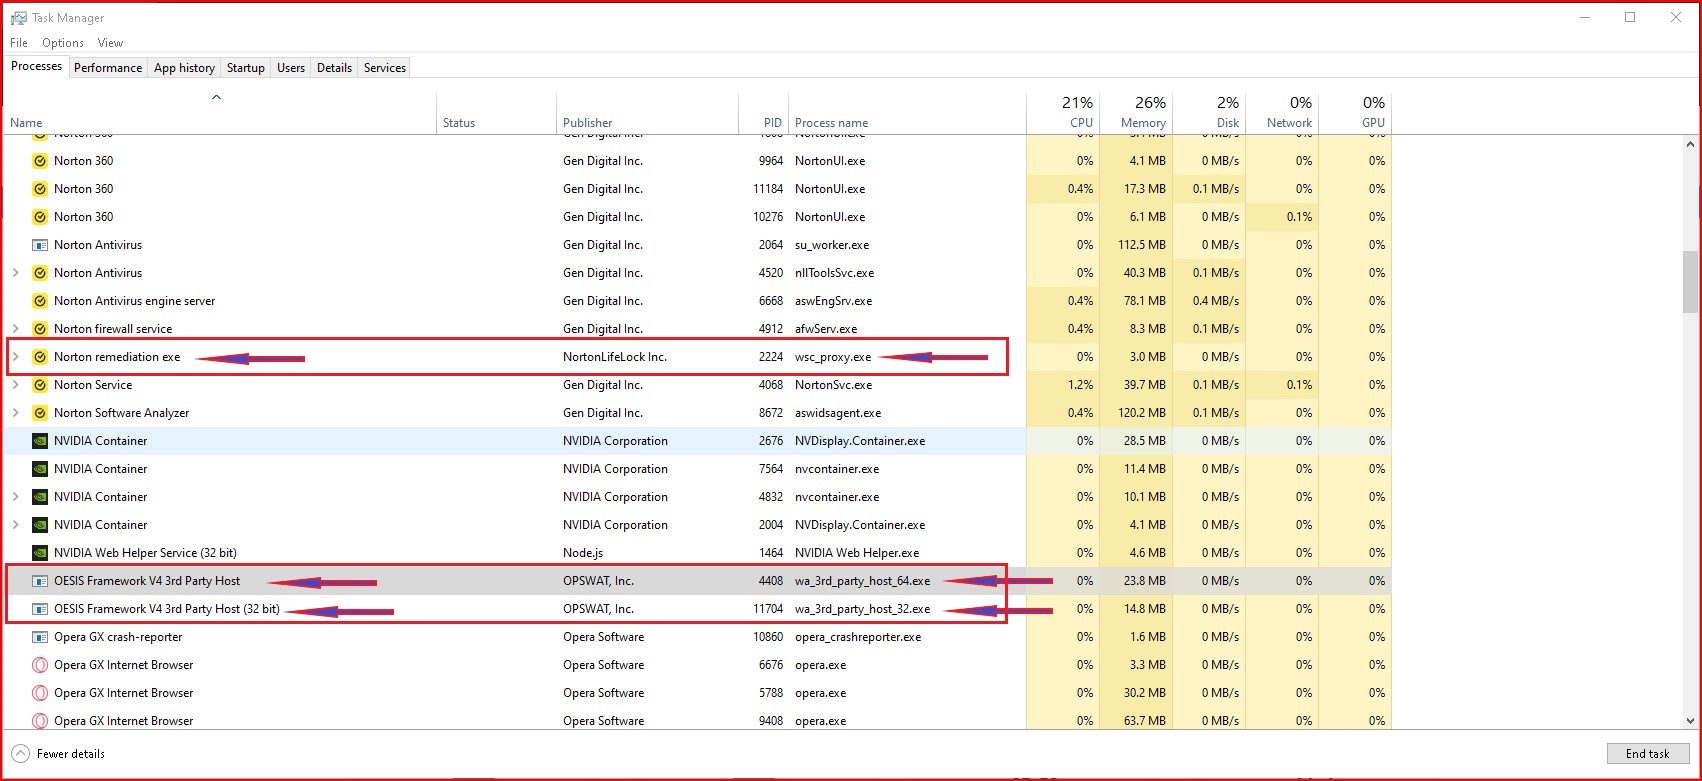Click the Norton Software Analyzer icon

click(x=40, y=413)
